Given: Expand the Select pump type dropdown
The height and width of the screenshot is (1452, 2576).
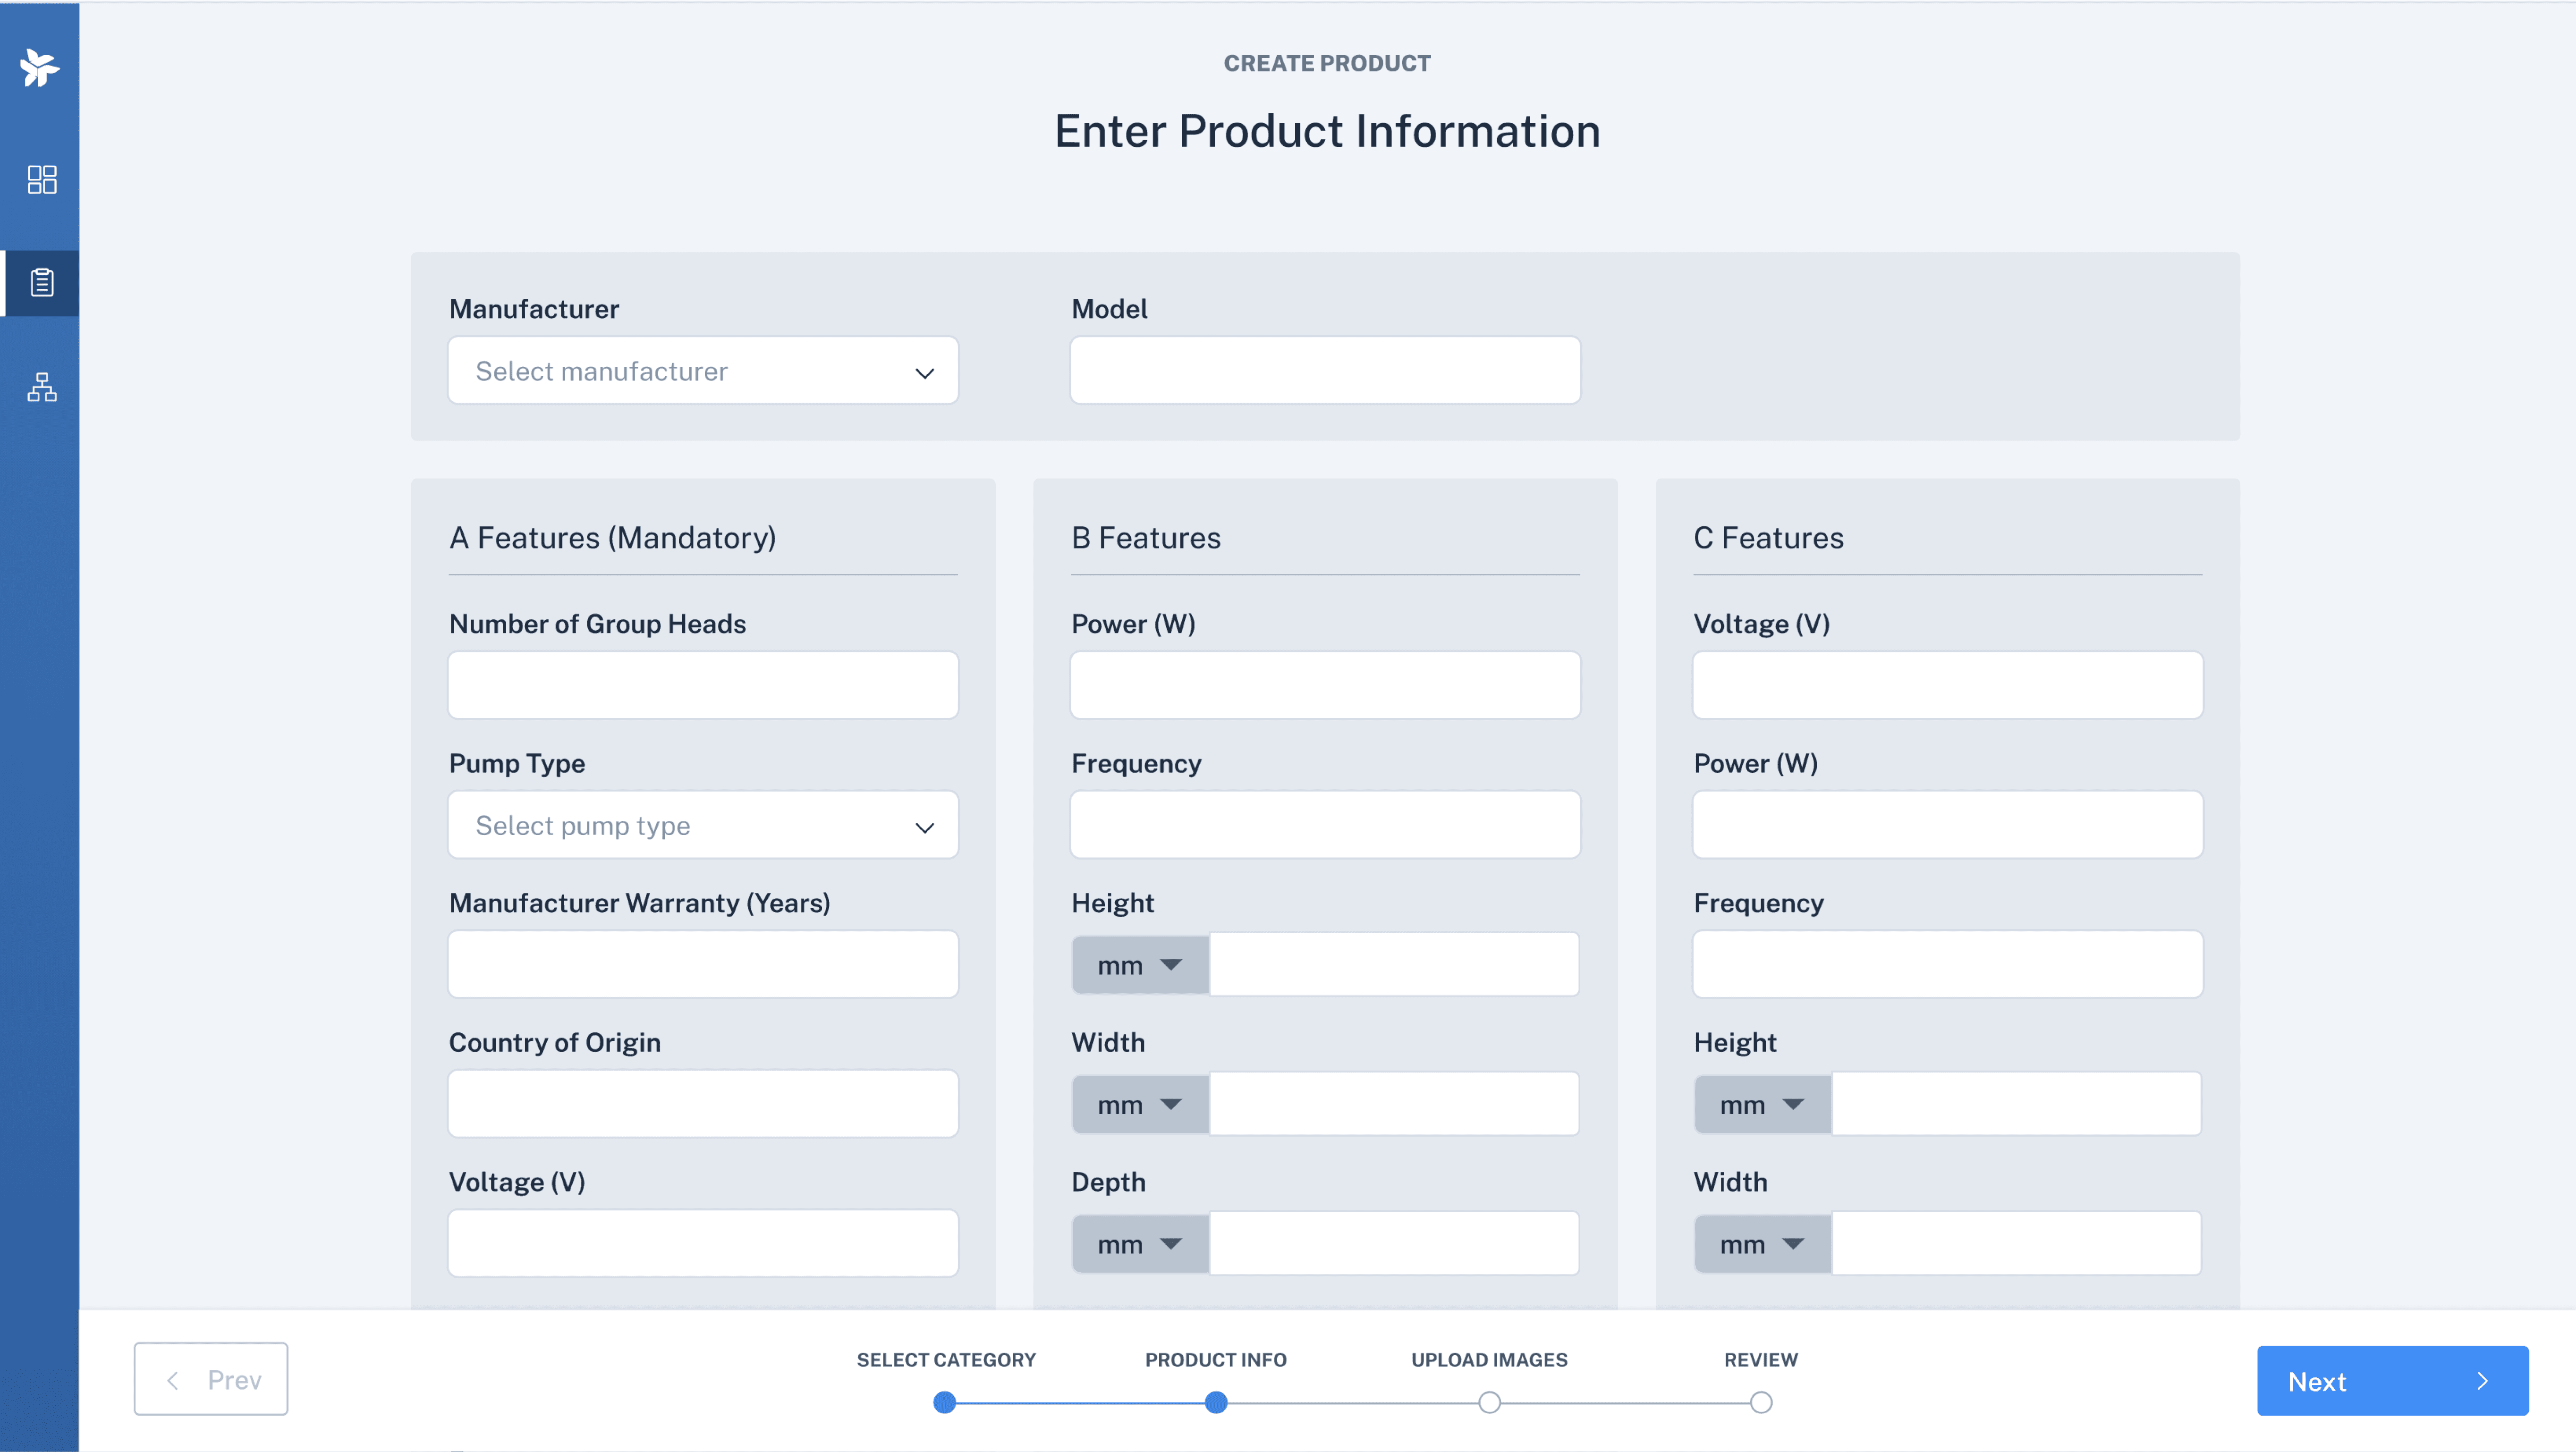Looking at the screenshot, I should 703,826.
